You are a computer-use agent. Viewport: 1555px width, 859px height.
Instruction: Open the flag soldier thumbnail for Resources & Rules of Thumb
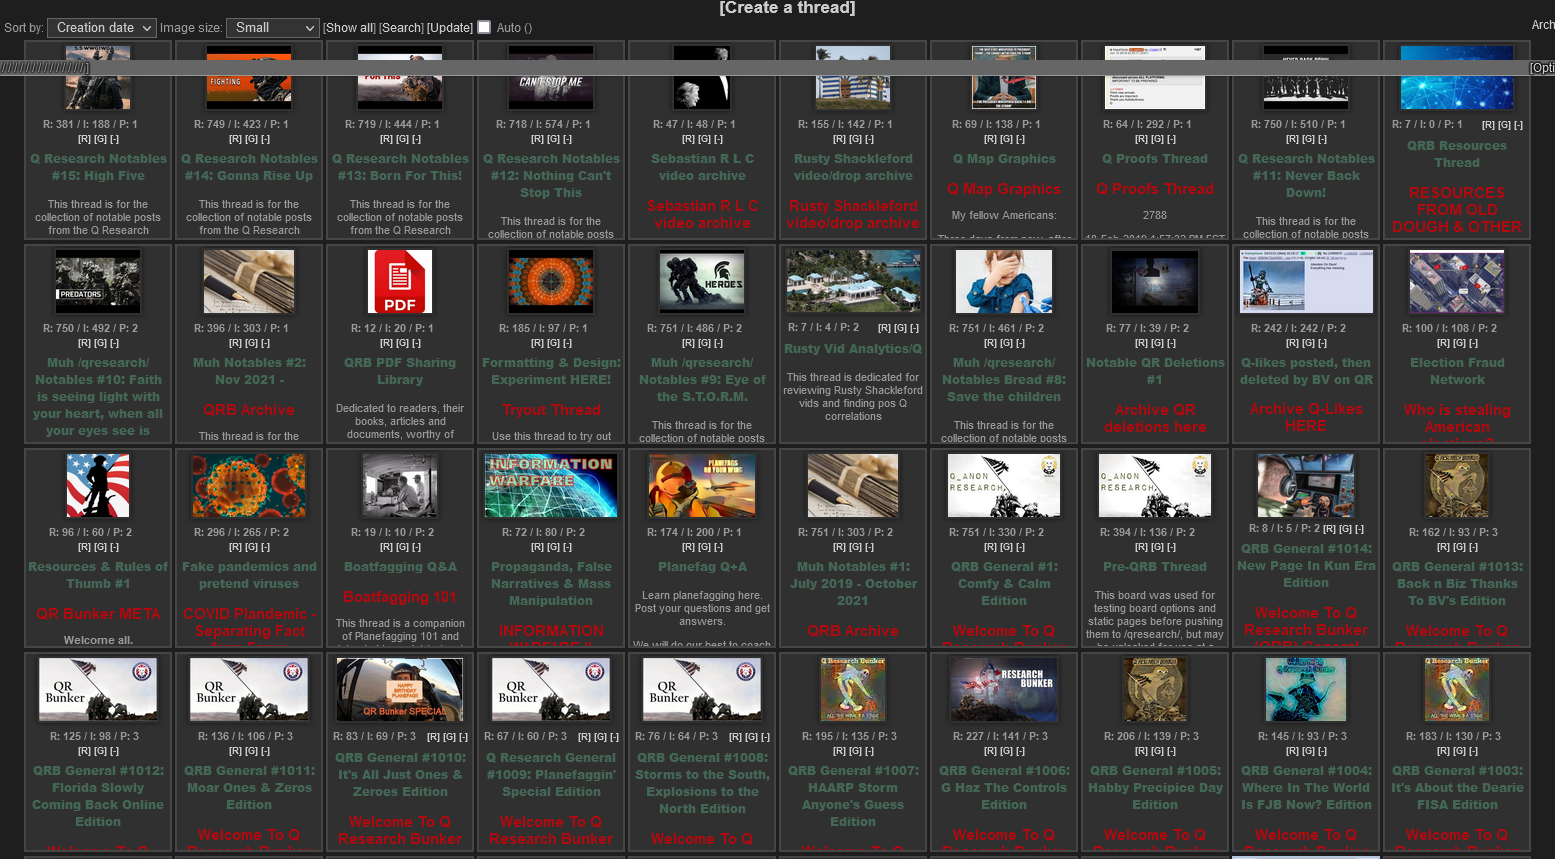pyautogui.click(x=98, y=486)
